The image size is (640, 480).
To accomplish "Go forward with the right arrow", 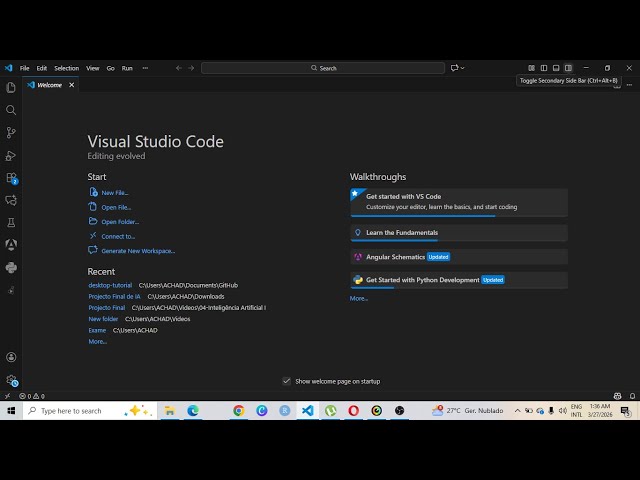I will click(191, 68).
